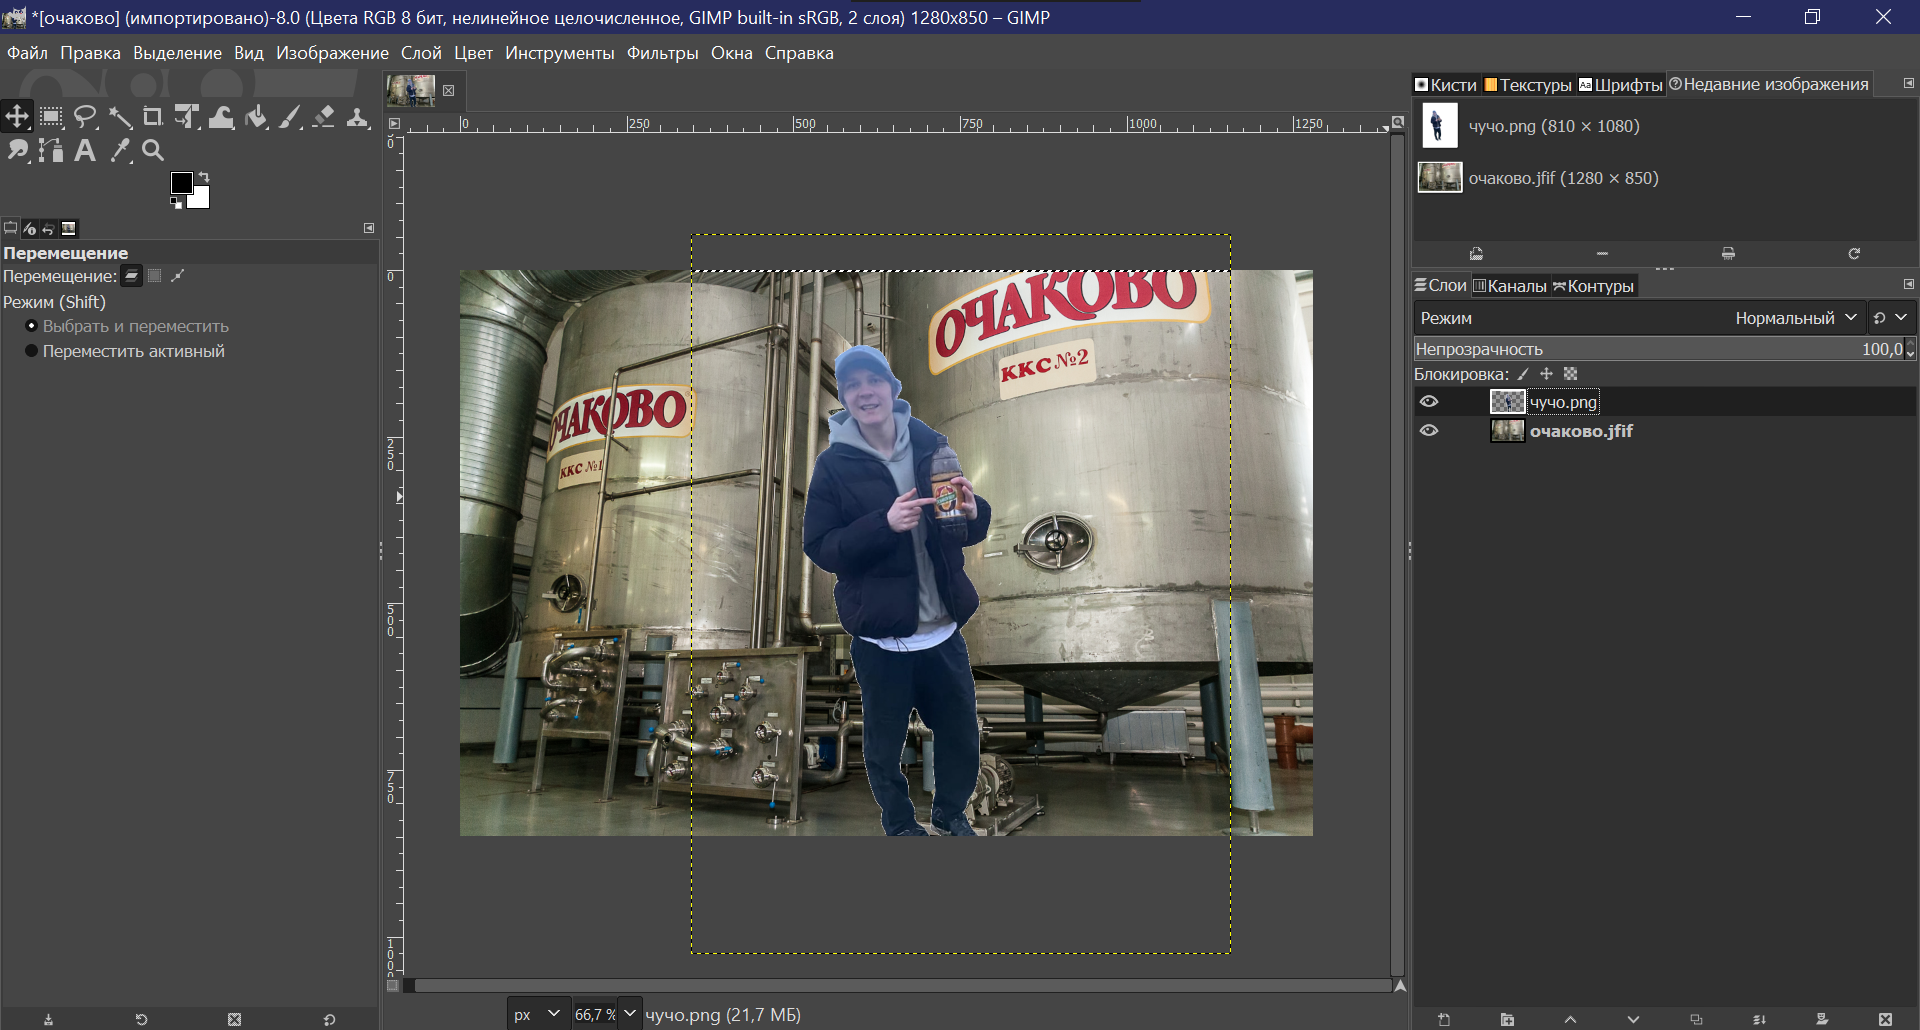Select the Smudge tool
The width and height of the screenshot is (1920, 1030).
click(x=17, y=151)
